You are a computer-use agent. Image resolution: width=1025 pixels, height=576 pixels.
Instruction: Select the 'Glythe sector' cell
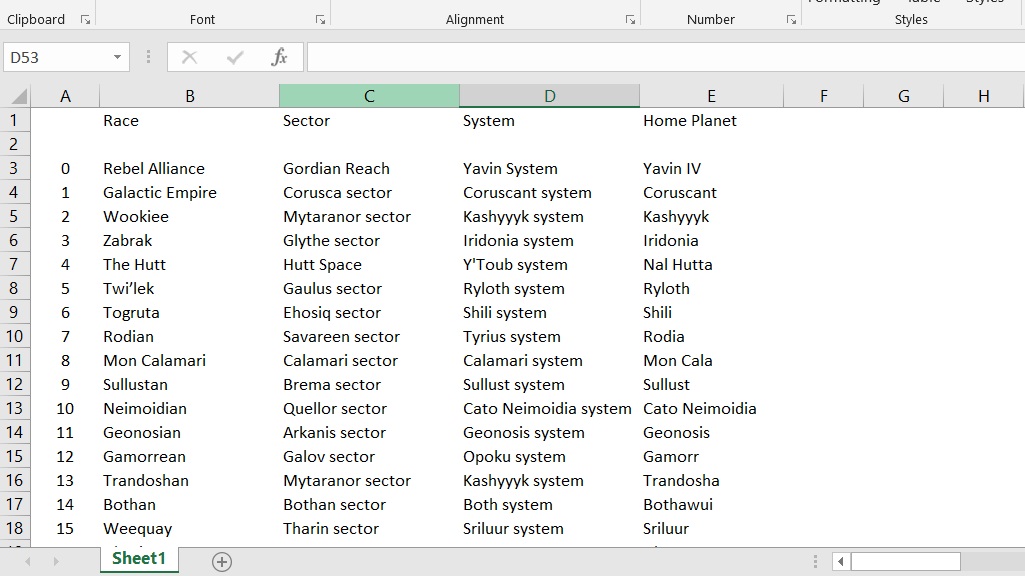(369, 241)
